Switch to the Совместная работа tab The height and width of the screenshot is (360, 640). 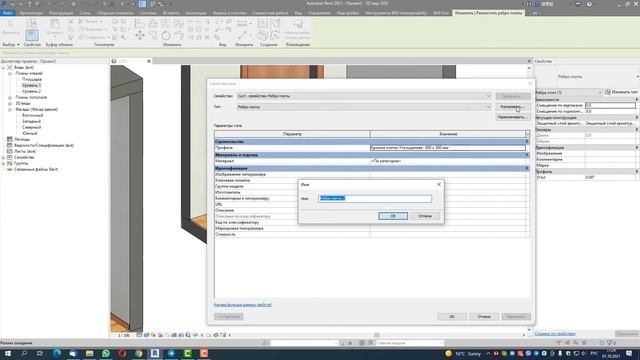270,13
